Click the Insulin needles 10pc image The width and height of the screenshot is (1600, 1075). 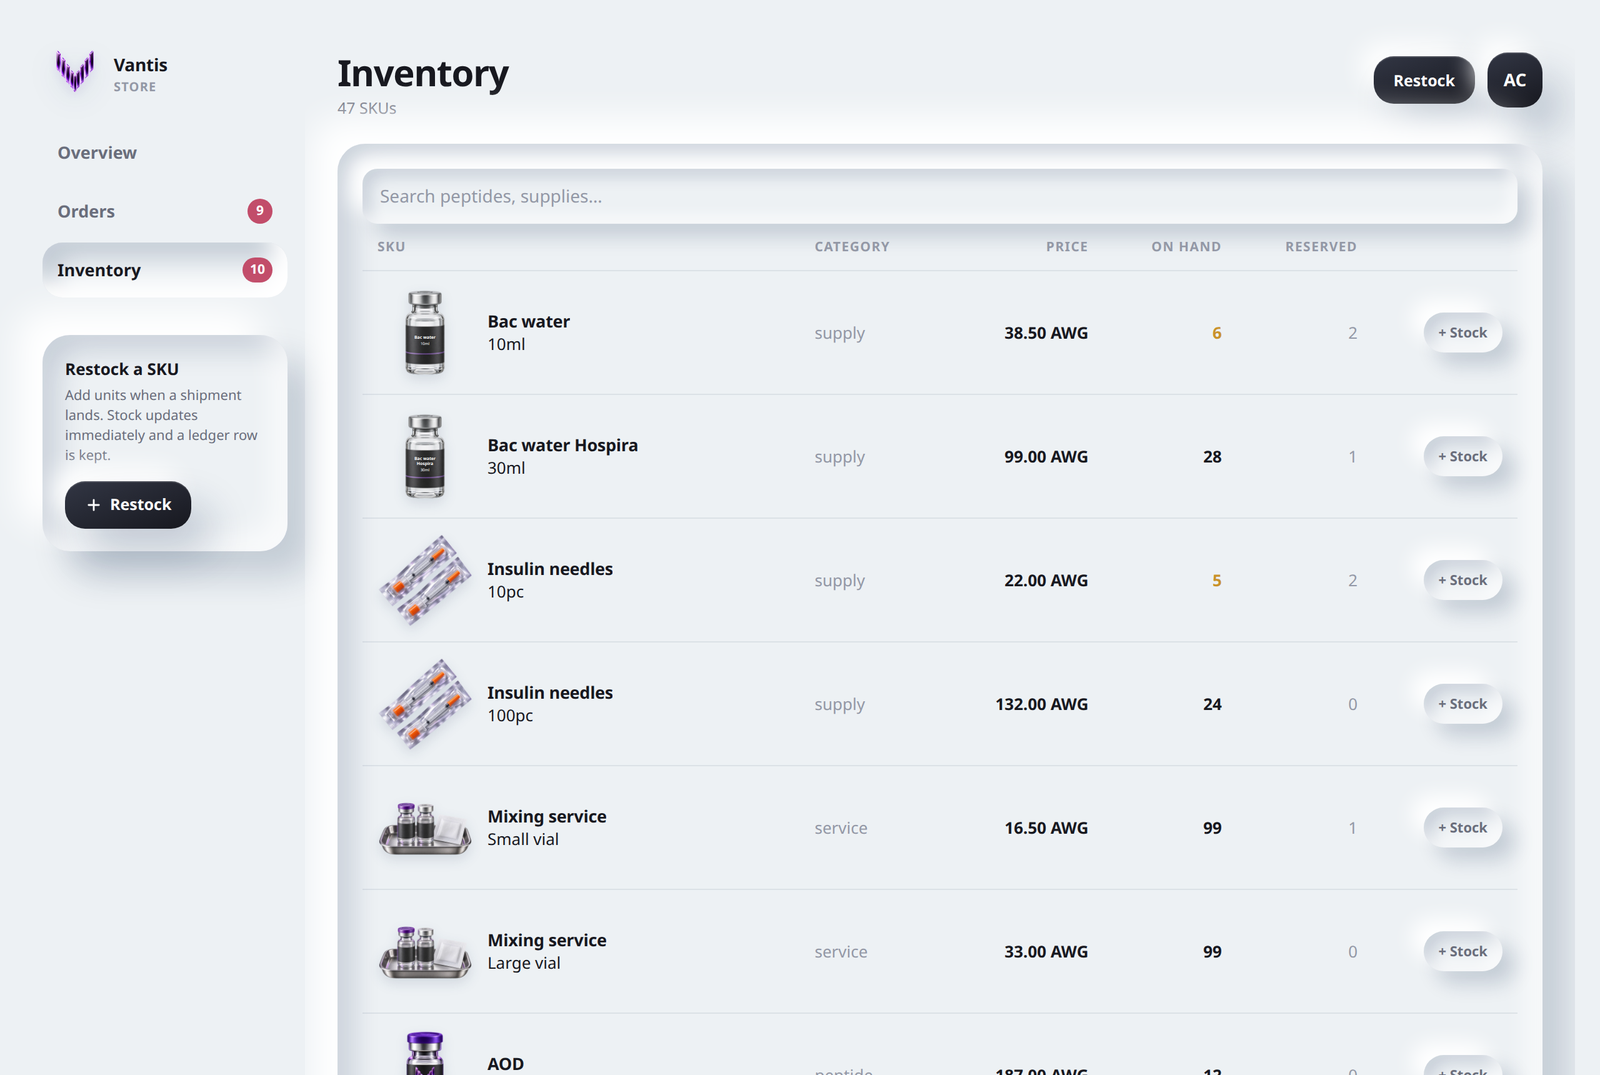[x=425, y=580]
